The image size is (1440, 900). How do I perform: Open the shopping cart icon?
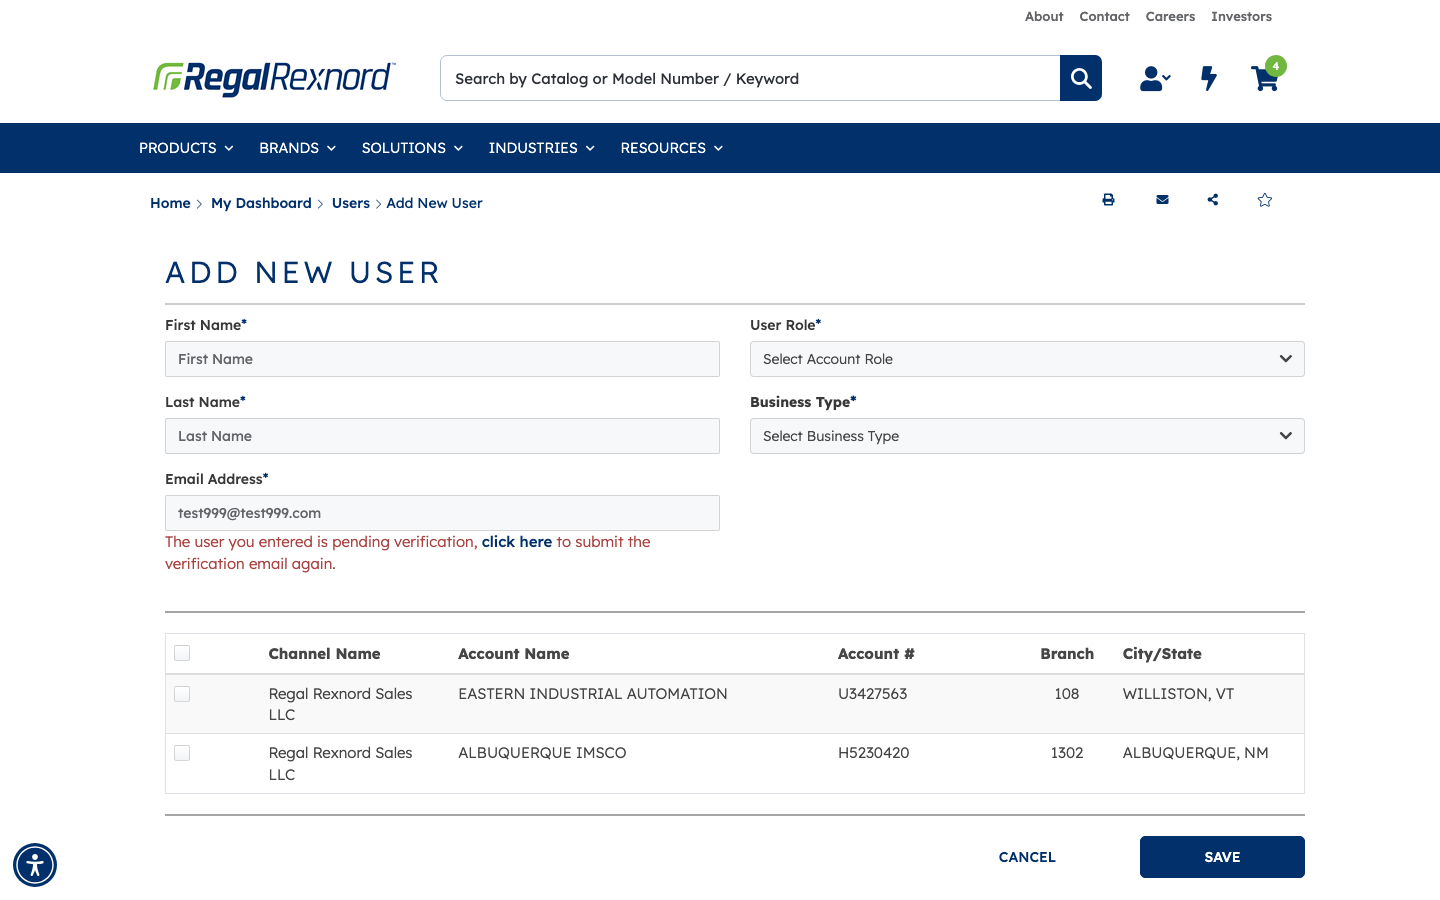tap(1266, 76)
